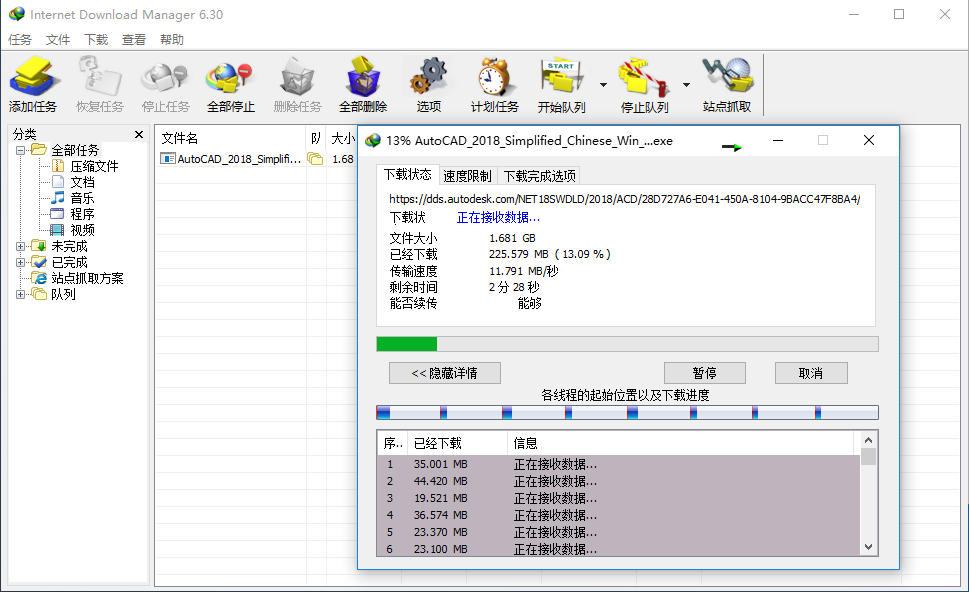Switch to the 下载状态 tab
Image resolution: width=969 pixels, height=592 pixels.
pyautogui.click(x=407, y=175)
